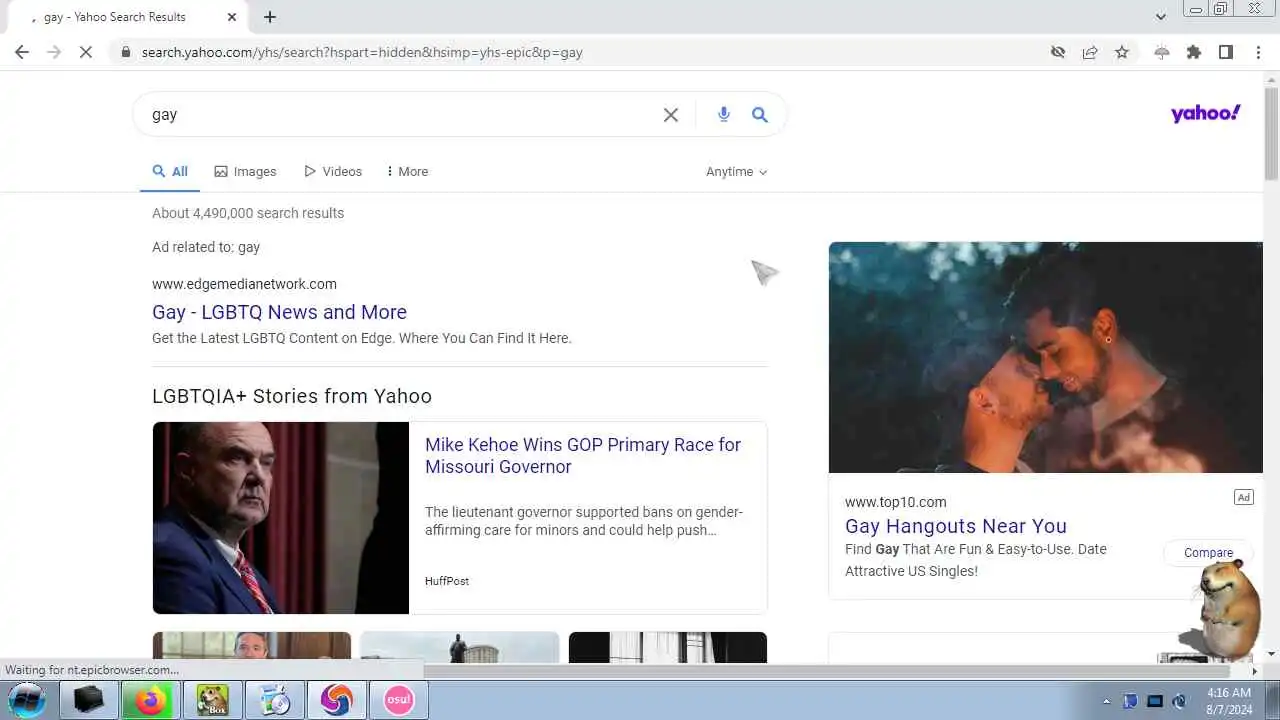
Task: Click the Ad badge label
Action: pyautogui.click(x=1243, y=497)
